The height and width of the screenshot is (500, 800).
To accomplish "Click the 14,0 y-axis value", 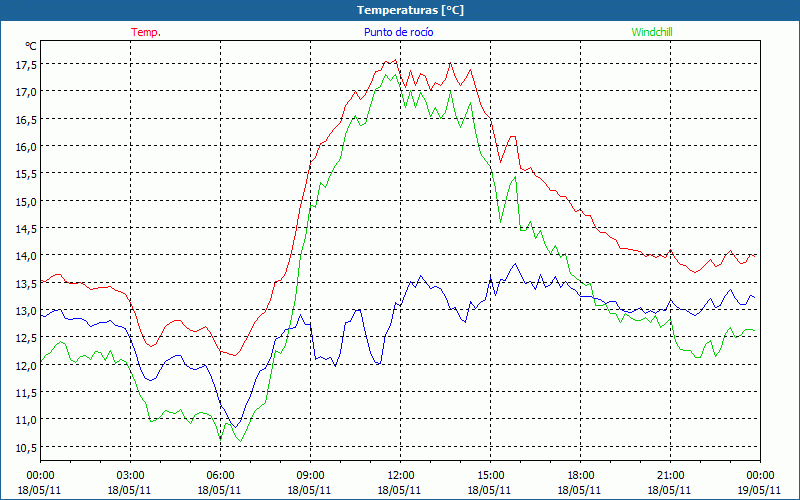I will [x=26, y=256].
